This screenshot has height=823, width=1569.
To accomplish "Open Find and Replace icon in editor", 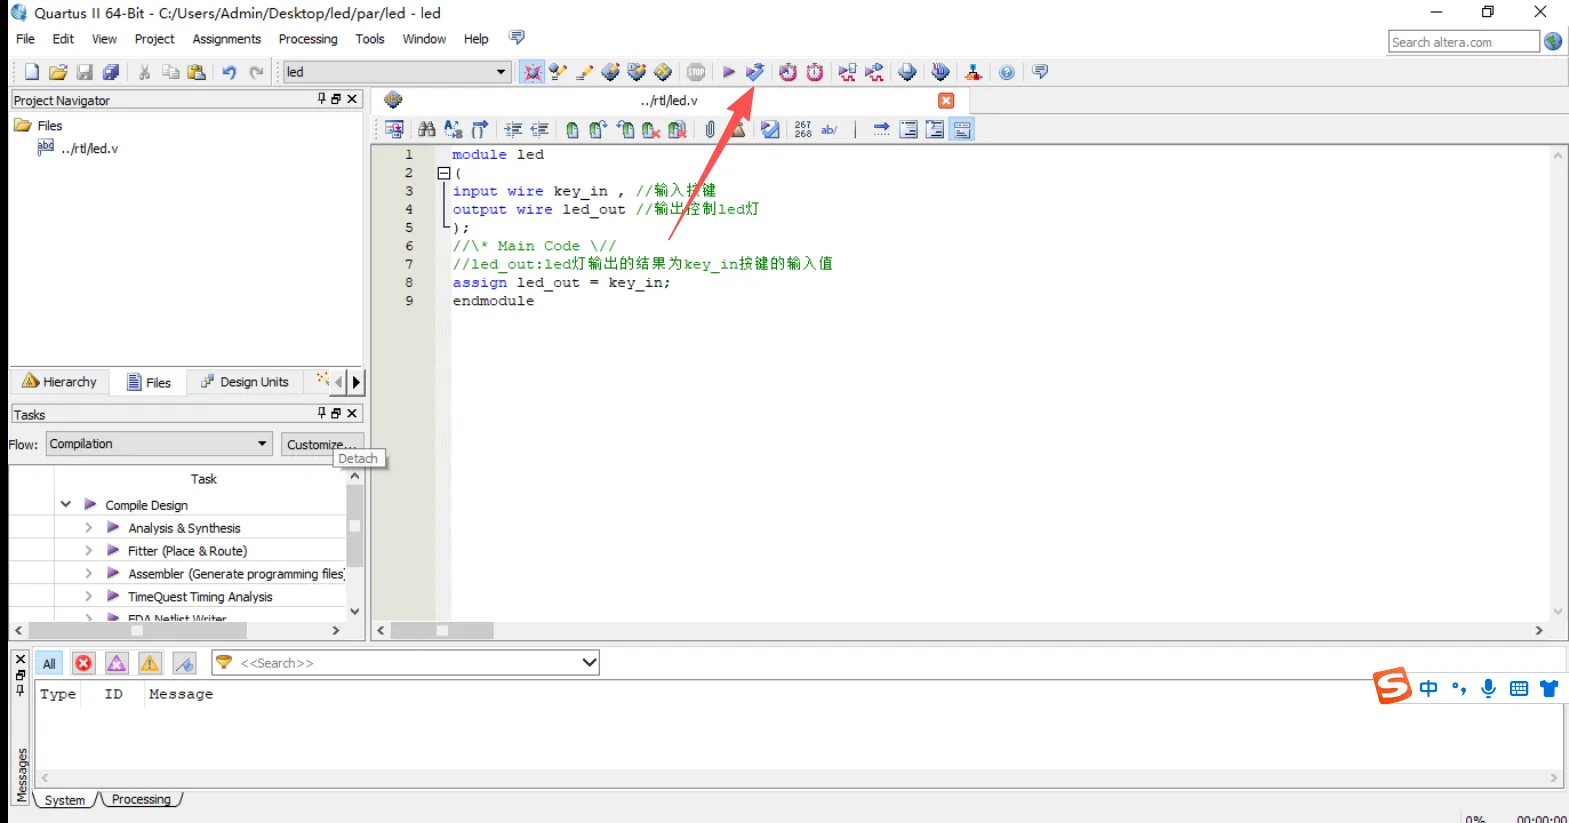I will pyautogui.click(x=453, y=129).
